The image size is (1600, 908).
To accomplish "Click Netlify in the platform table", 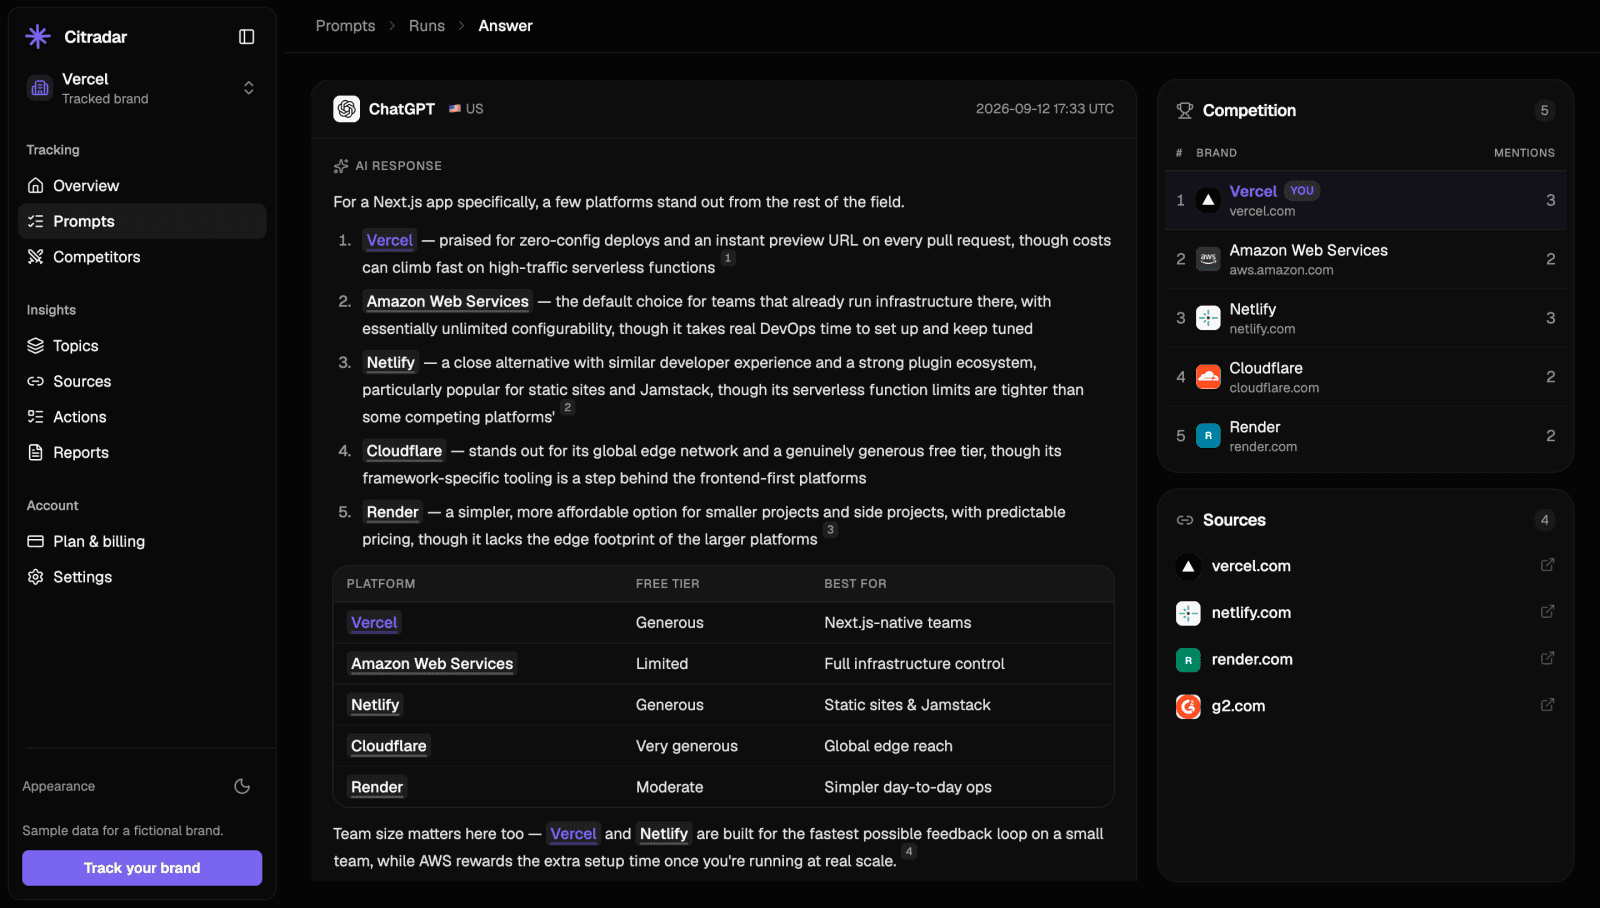I will pos(375,705).
